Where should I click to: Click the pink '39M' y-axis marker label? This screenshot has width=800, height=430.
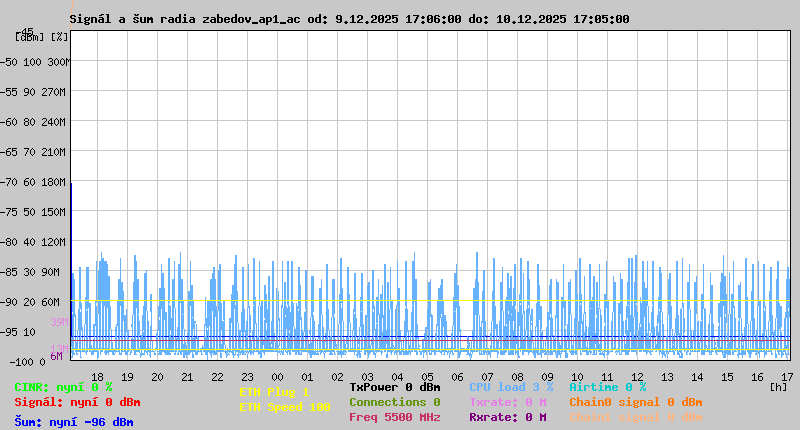[59, 322]
